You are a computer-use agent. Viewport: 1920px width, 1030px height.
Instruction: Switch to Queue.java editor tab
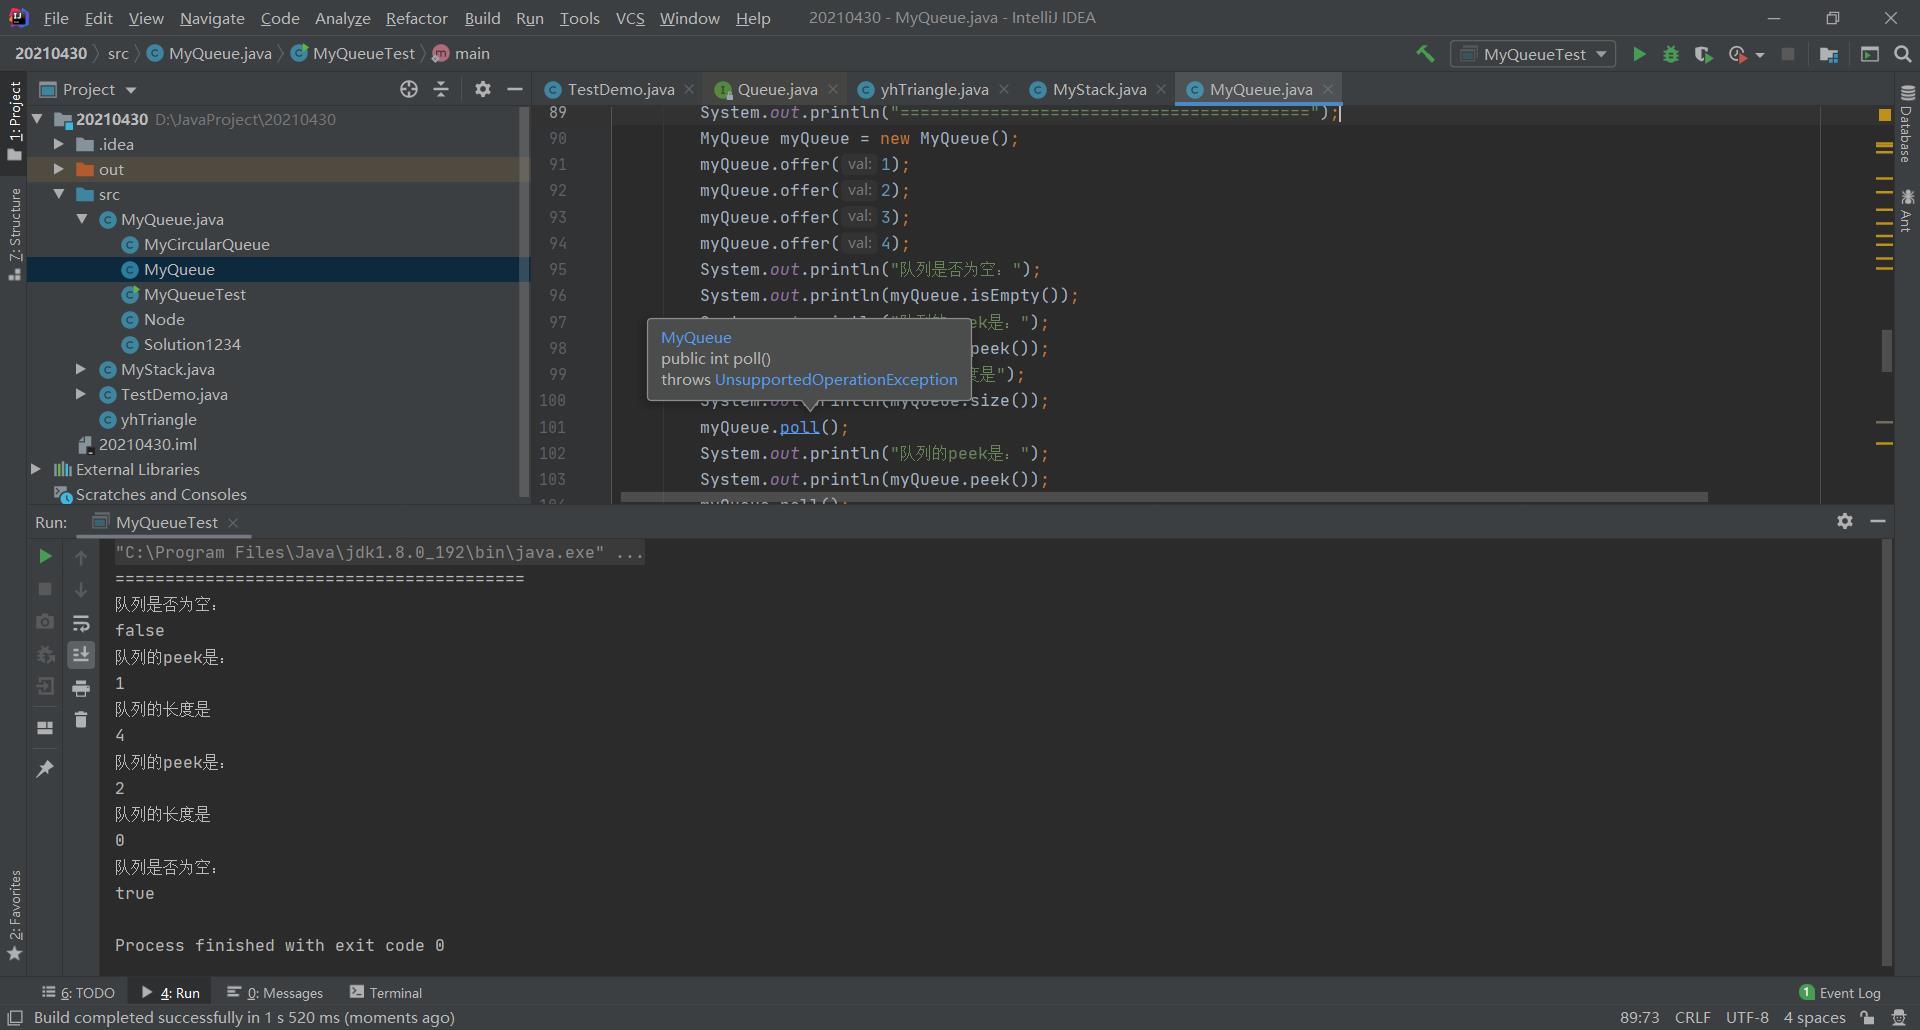777,89
